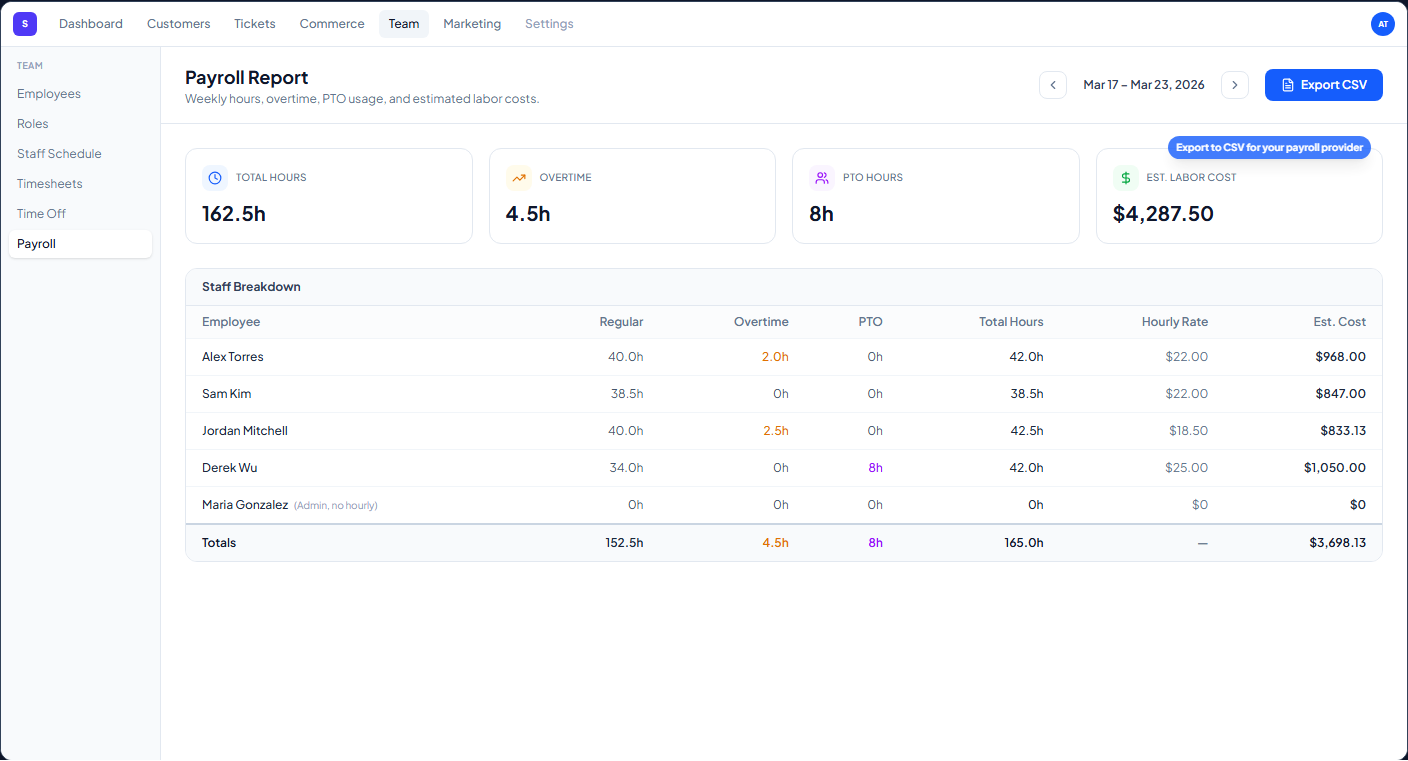The height and width of the screenshot is (761, 1408).
Task: Click the Totals est. cost $3,698.13
Action: pos(1338,543)
